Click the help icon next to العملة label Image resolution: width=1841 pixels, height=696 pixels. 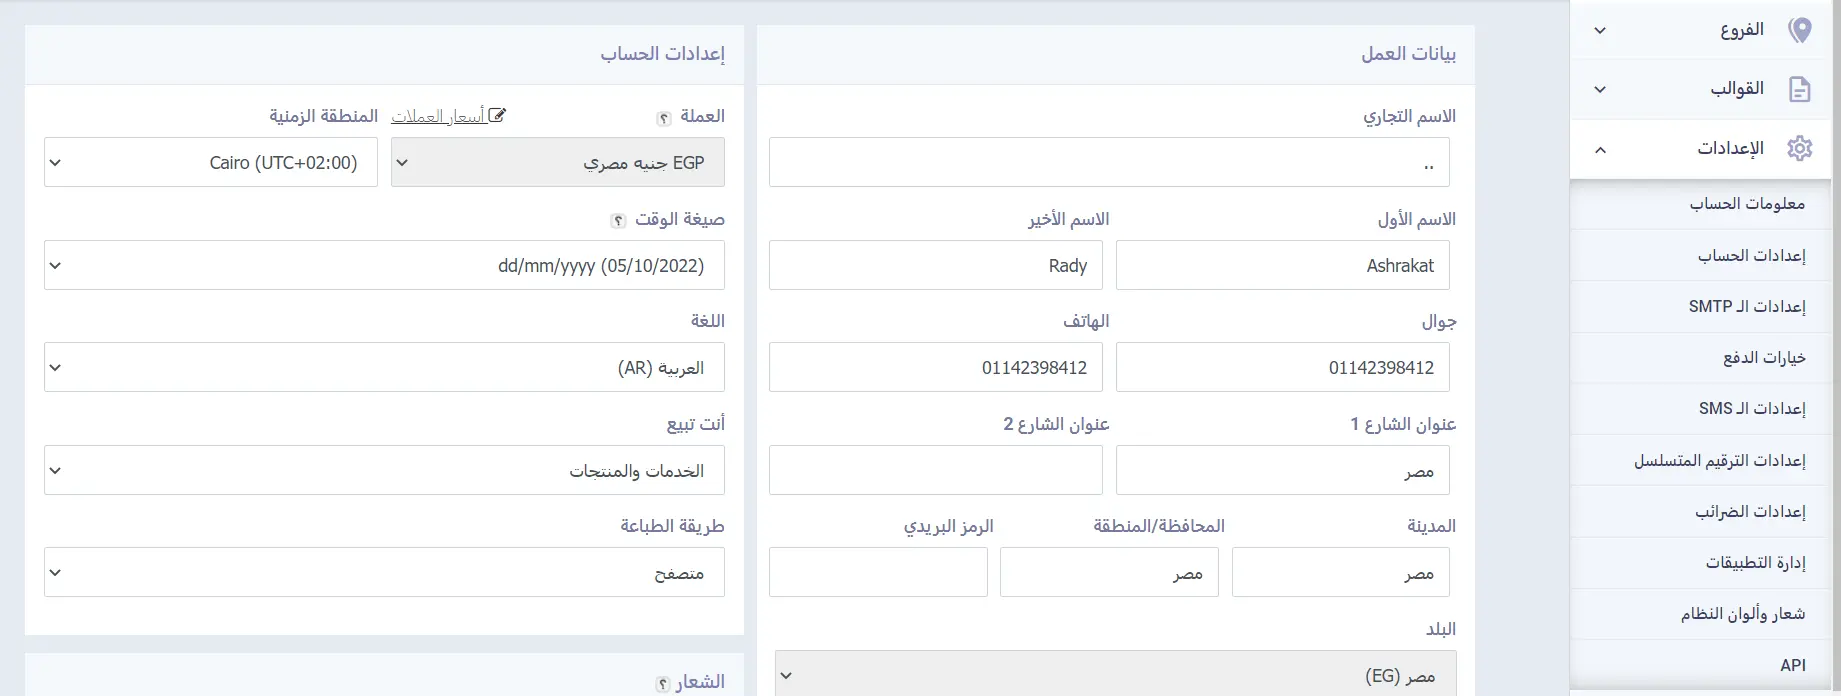tap(663, 118)
